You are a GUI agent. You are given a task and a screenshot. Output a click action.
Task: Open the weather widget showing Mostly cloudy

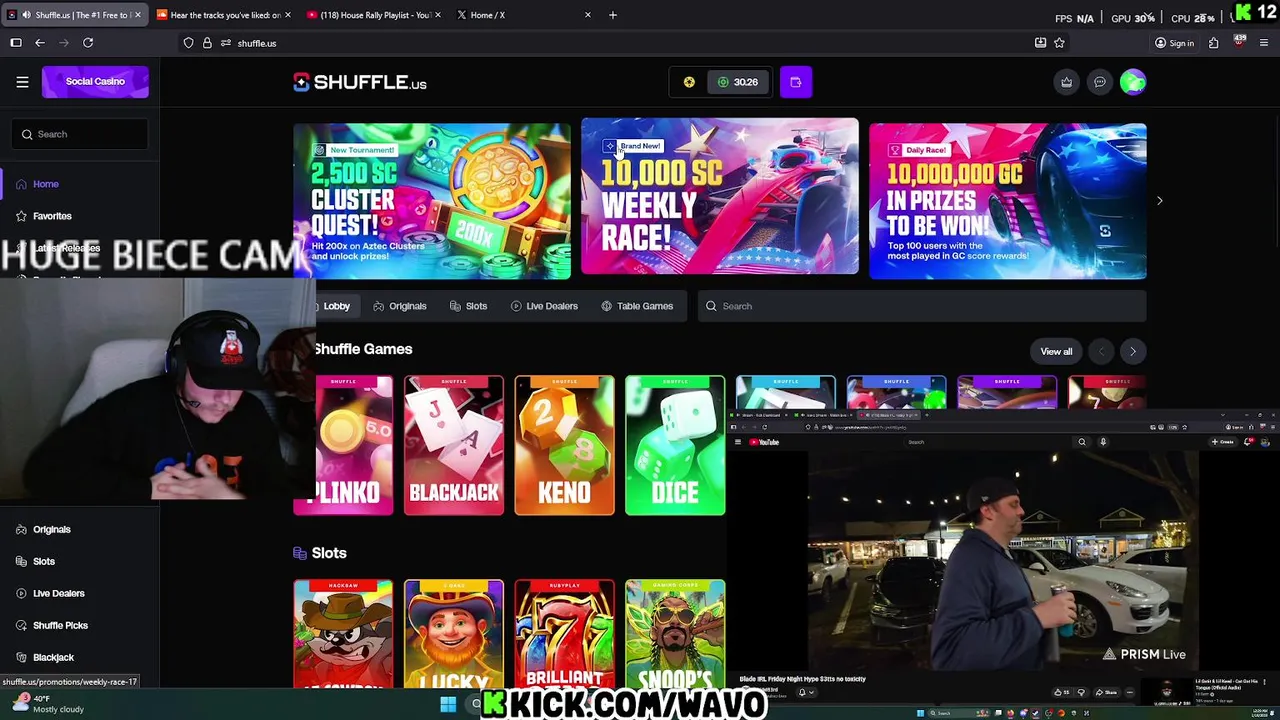[47, 704]
